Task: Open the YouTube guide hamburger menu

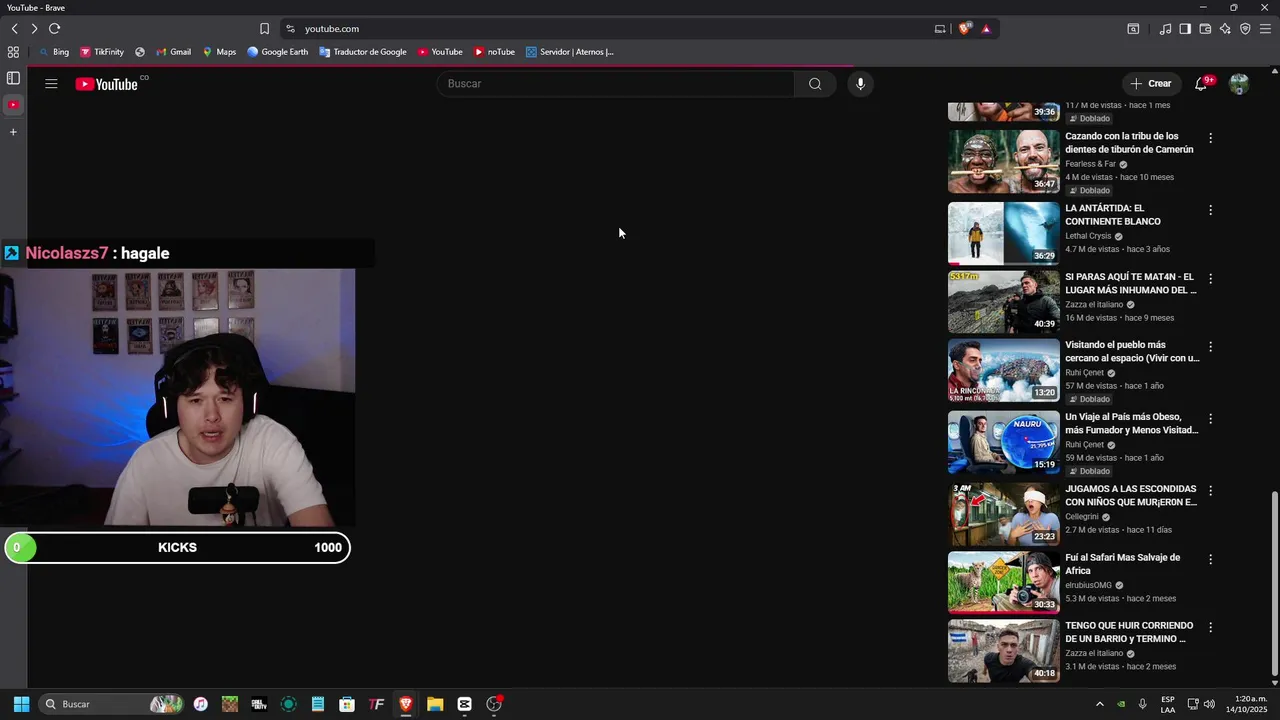Action: [x=51, y=84]
